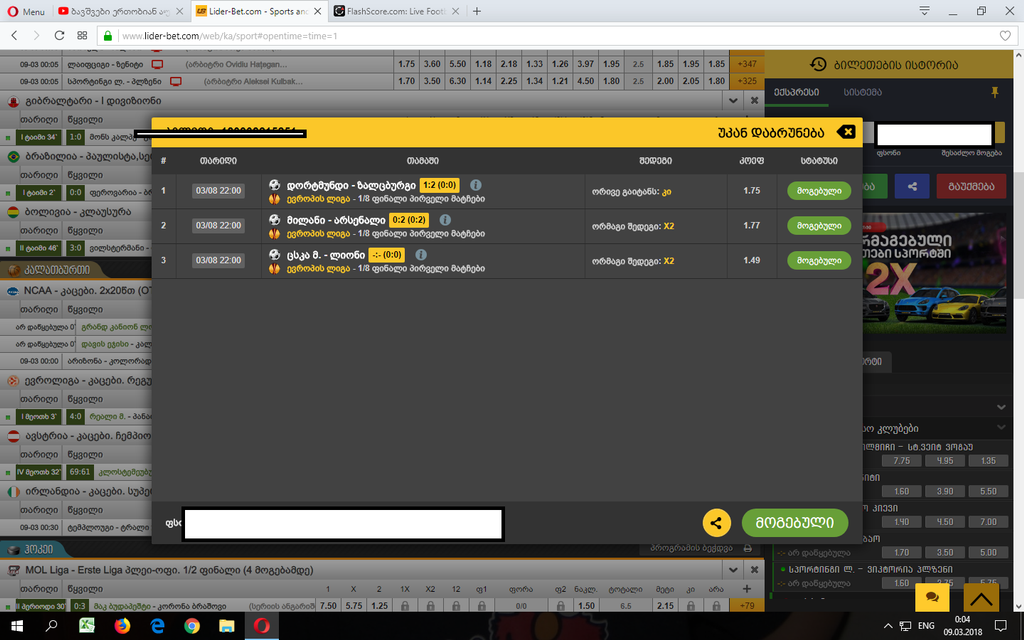Image resolution: width=1024 pixels, height=640 pixels.
Task: Open info icon for CSKA - Lyon match
Action: (x=421, y=255)
